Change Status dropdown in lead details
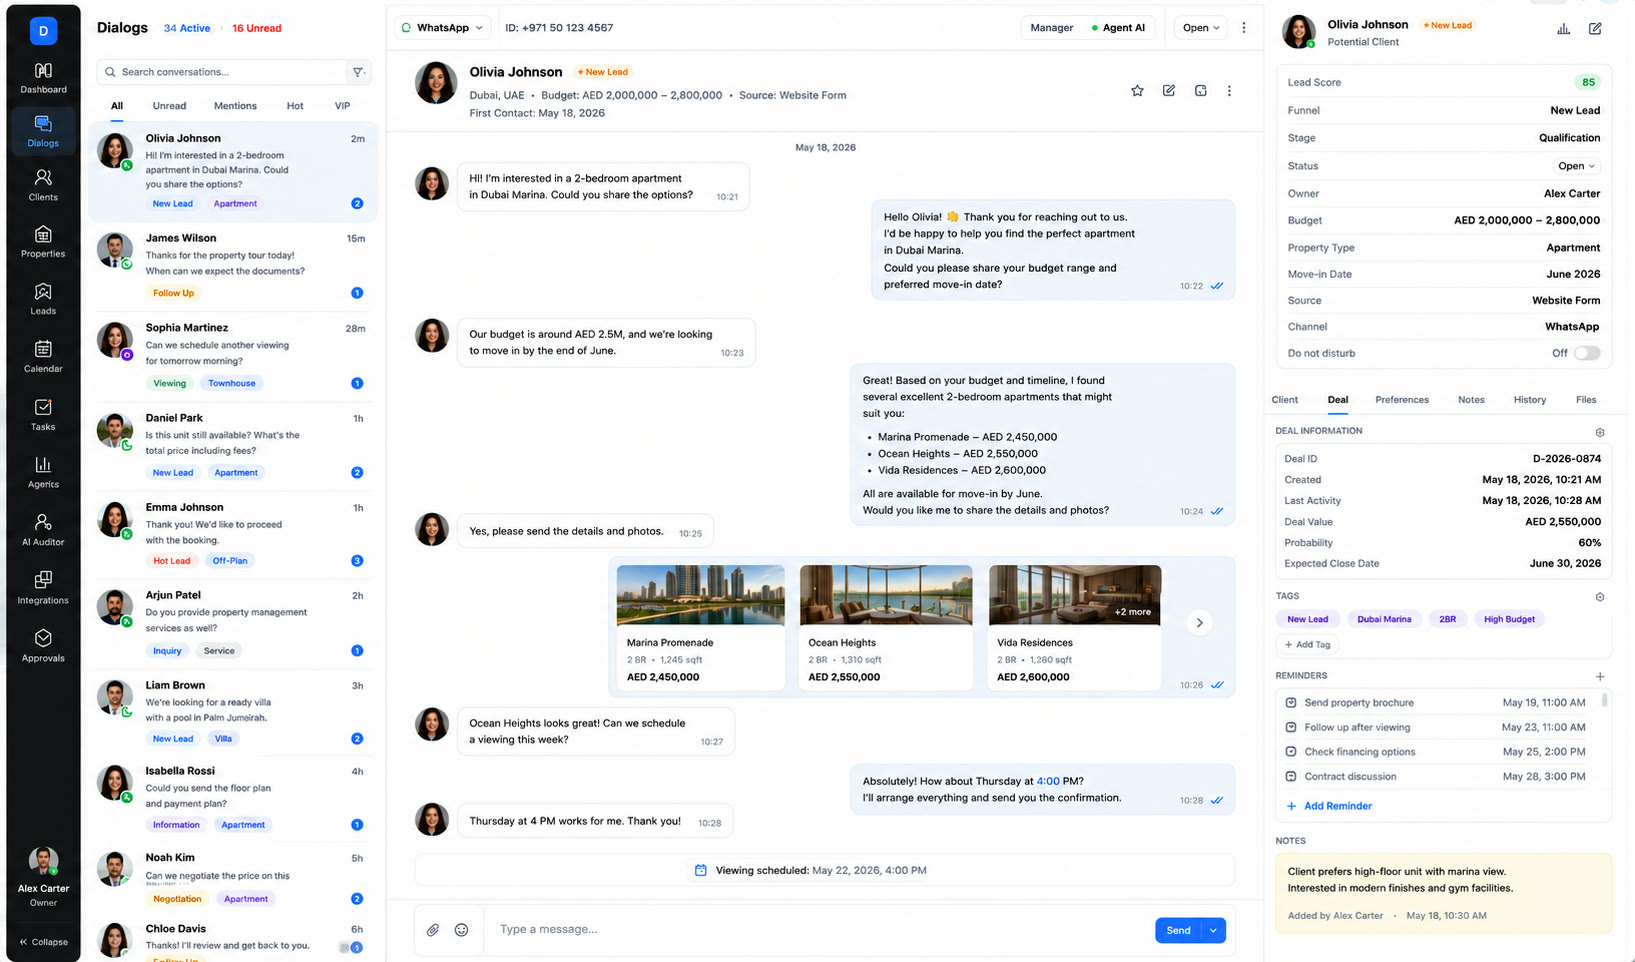The image size is (1635, 962). click(1577, 166)
